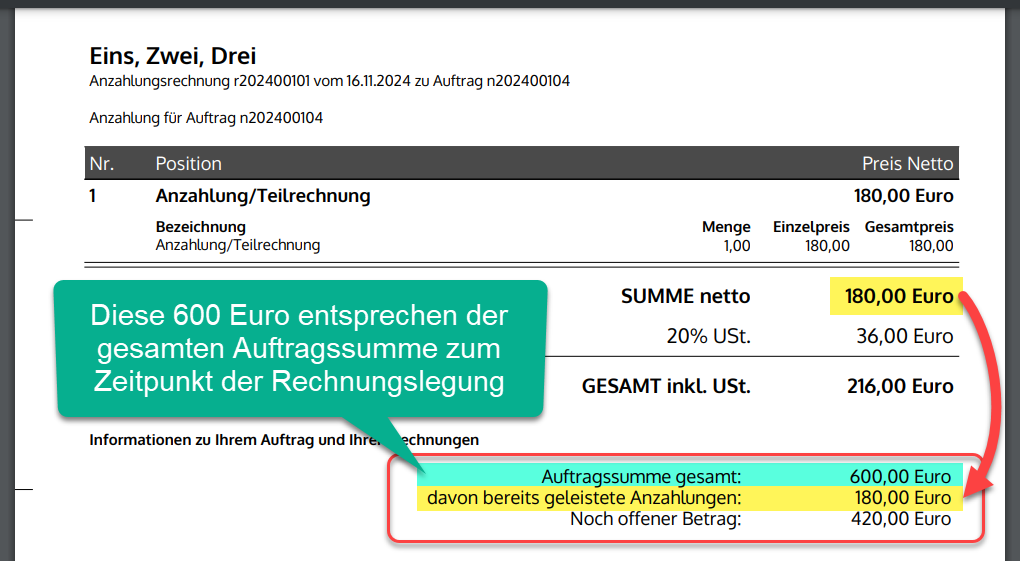Click the "Menge" label
This screenshot has width=1020, height=561.
[x=726, y=226]
